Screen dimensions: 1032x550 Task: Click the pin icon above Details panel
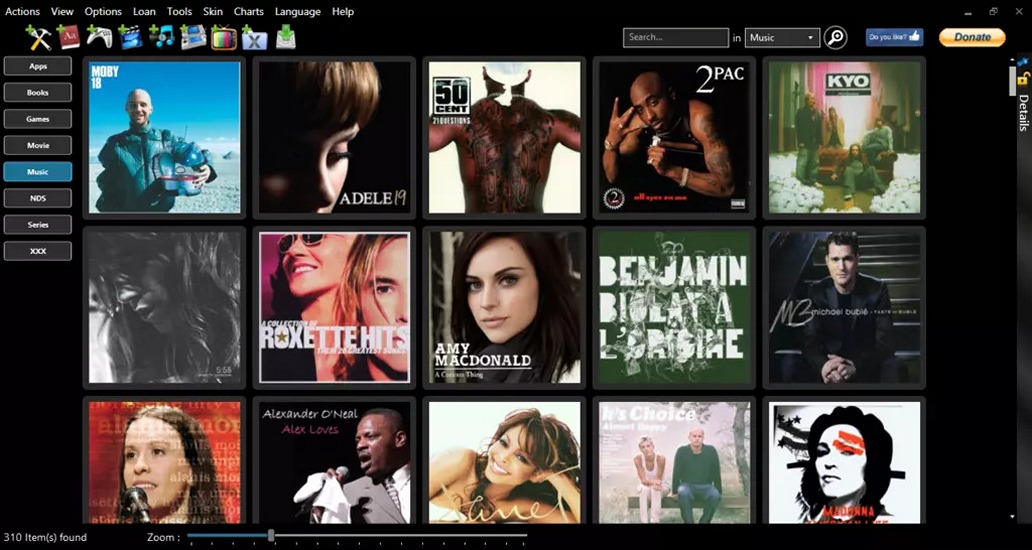1022,61
